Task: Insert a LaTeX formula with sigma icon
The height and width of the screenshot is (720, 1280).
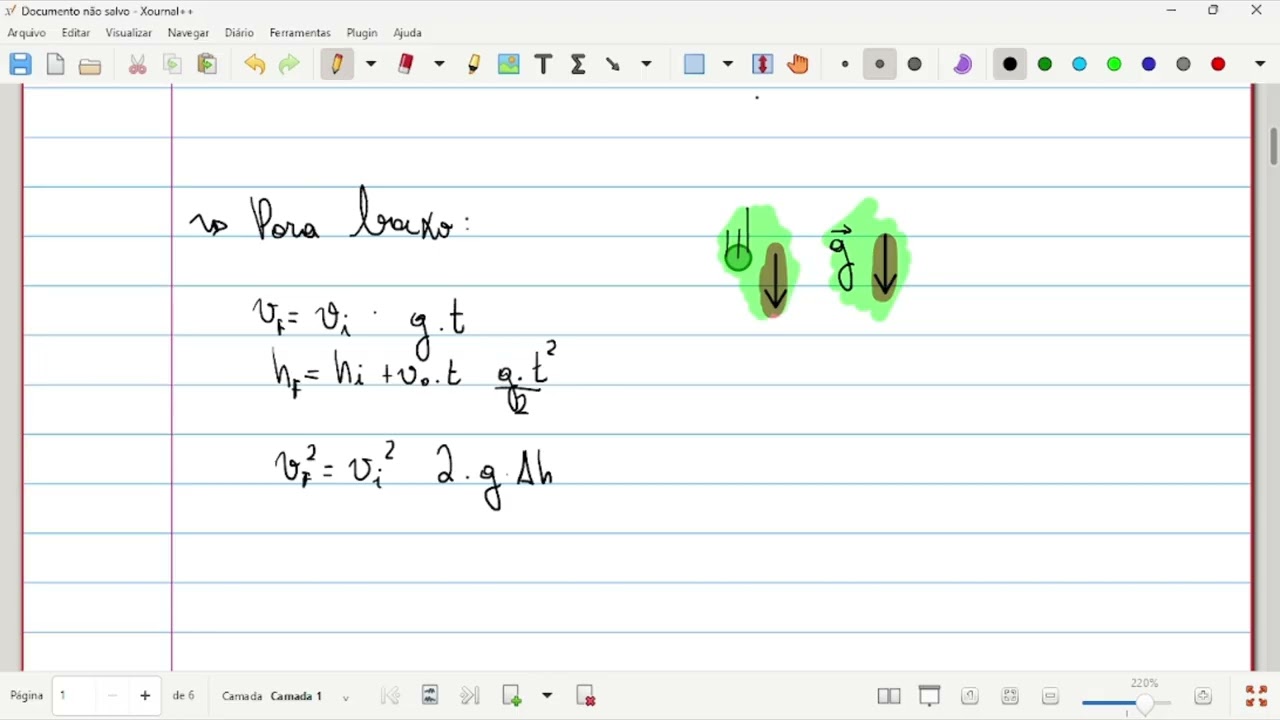Action: (x=578, y=64)
